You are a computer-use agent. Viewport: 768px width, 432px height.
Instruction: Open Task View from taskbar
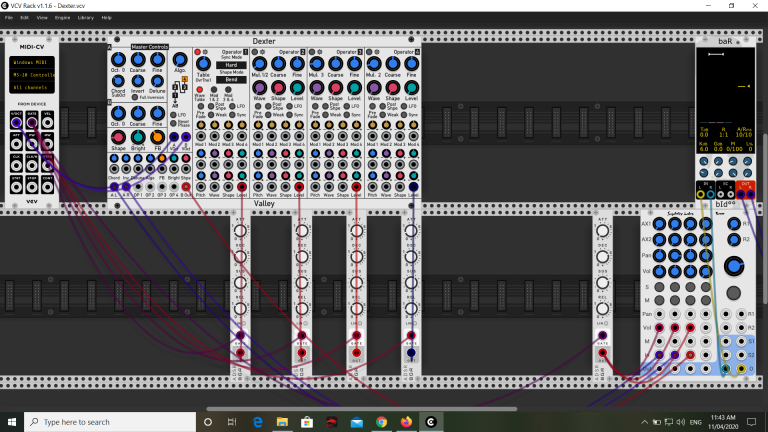pos(232,422)
